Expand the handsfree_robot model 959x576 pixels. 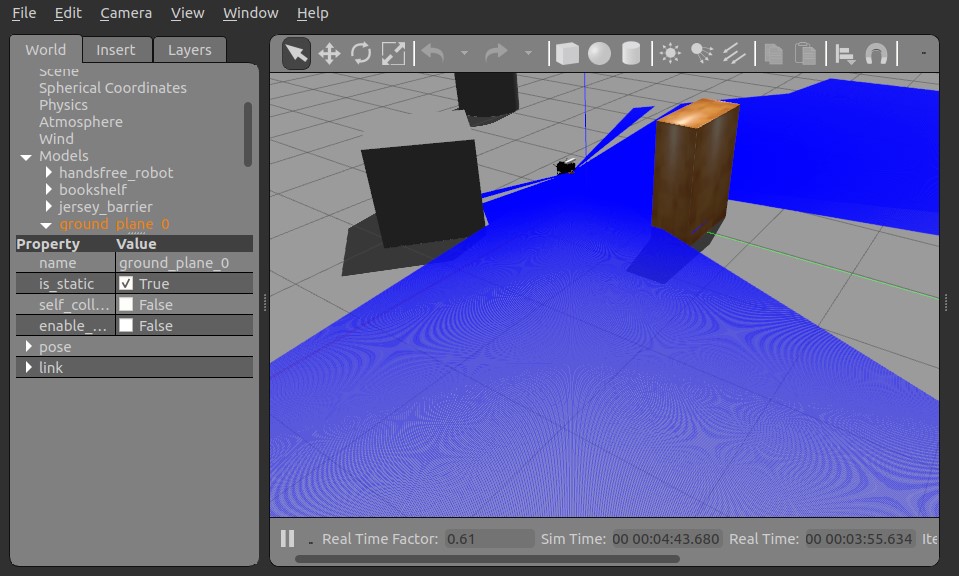(48, 173)
